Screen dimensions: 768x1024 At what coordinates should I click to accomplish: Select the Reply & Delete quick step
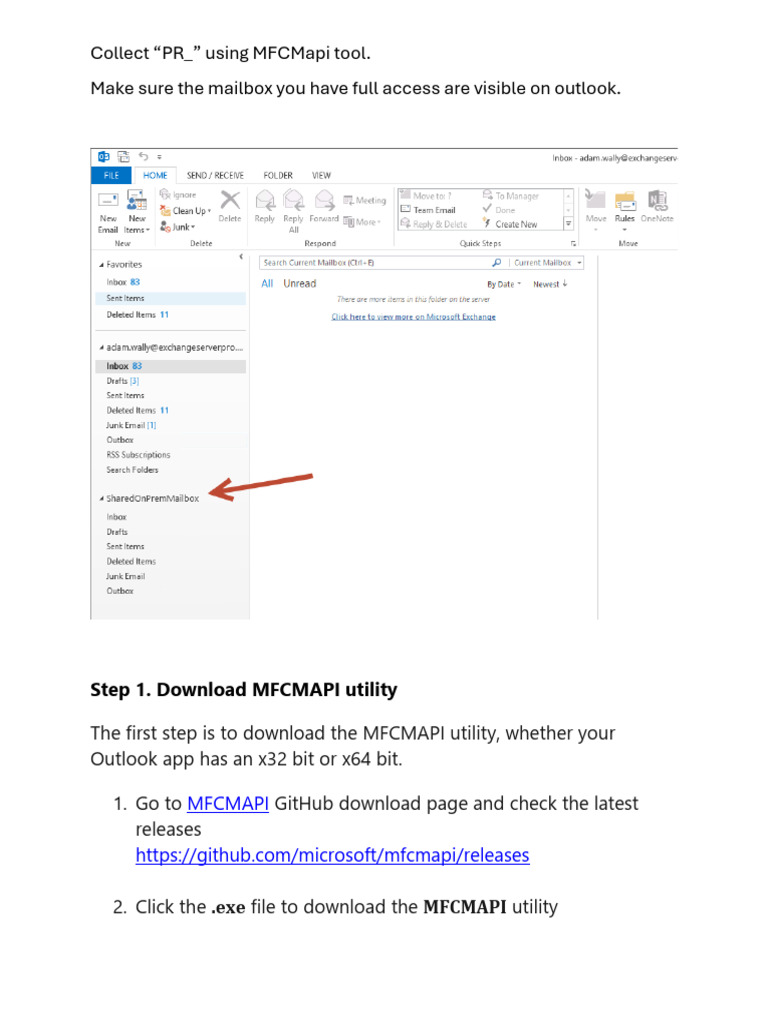point(434,224)
